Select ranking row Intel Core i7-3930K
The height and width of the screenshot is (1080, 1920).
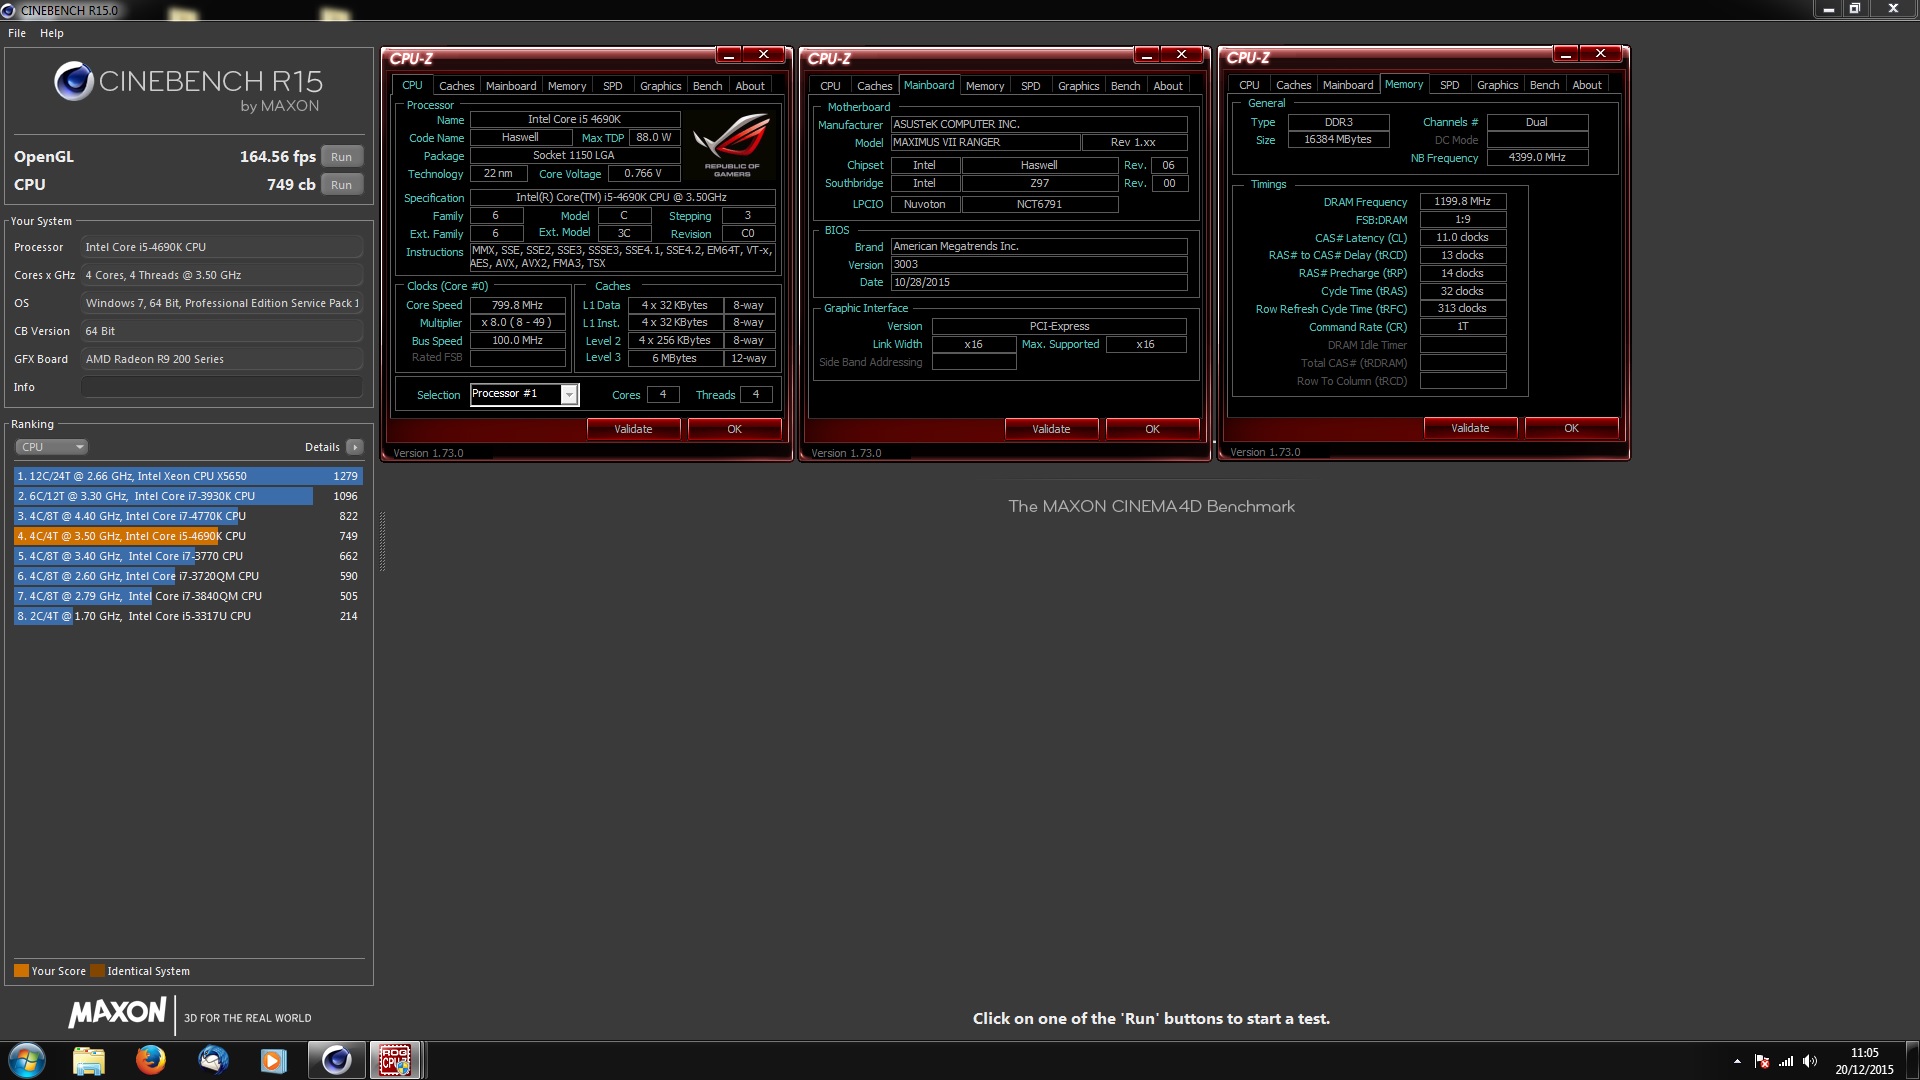[x=188, y=496]
